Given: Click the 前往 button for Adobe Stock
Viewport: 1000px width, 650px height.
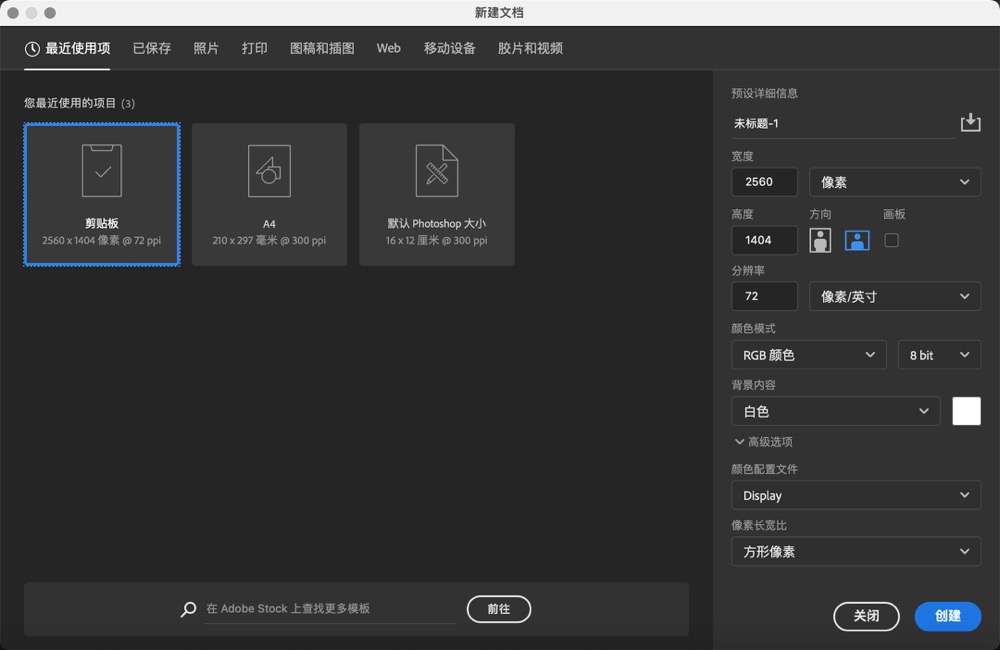Looking at the screenshot, I should [x=498, y=609].
